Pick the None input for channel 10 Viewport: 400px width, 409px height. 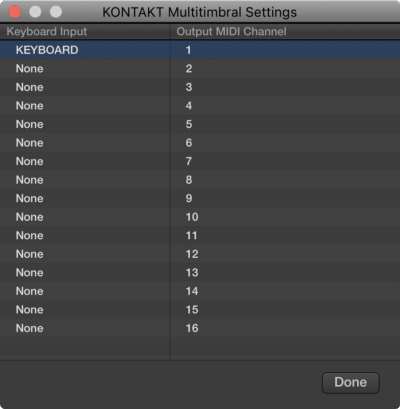[x=29, y=217]
